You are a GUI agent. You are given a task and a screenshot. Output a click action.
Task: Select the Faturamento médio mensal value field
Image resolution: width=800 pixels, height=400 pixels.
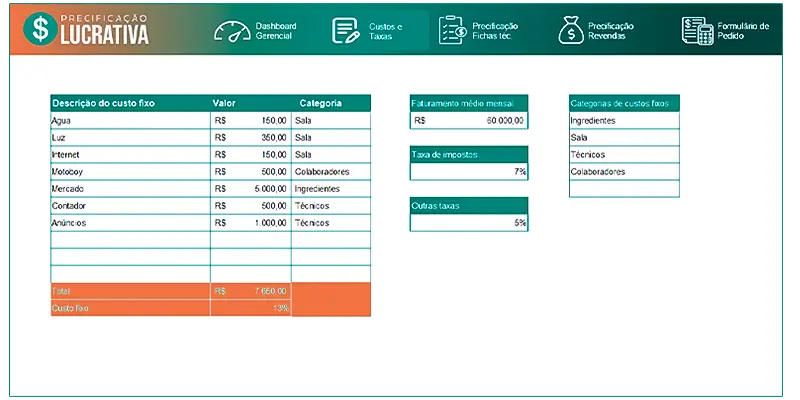pyautogui.click(x=468, y=121)
